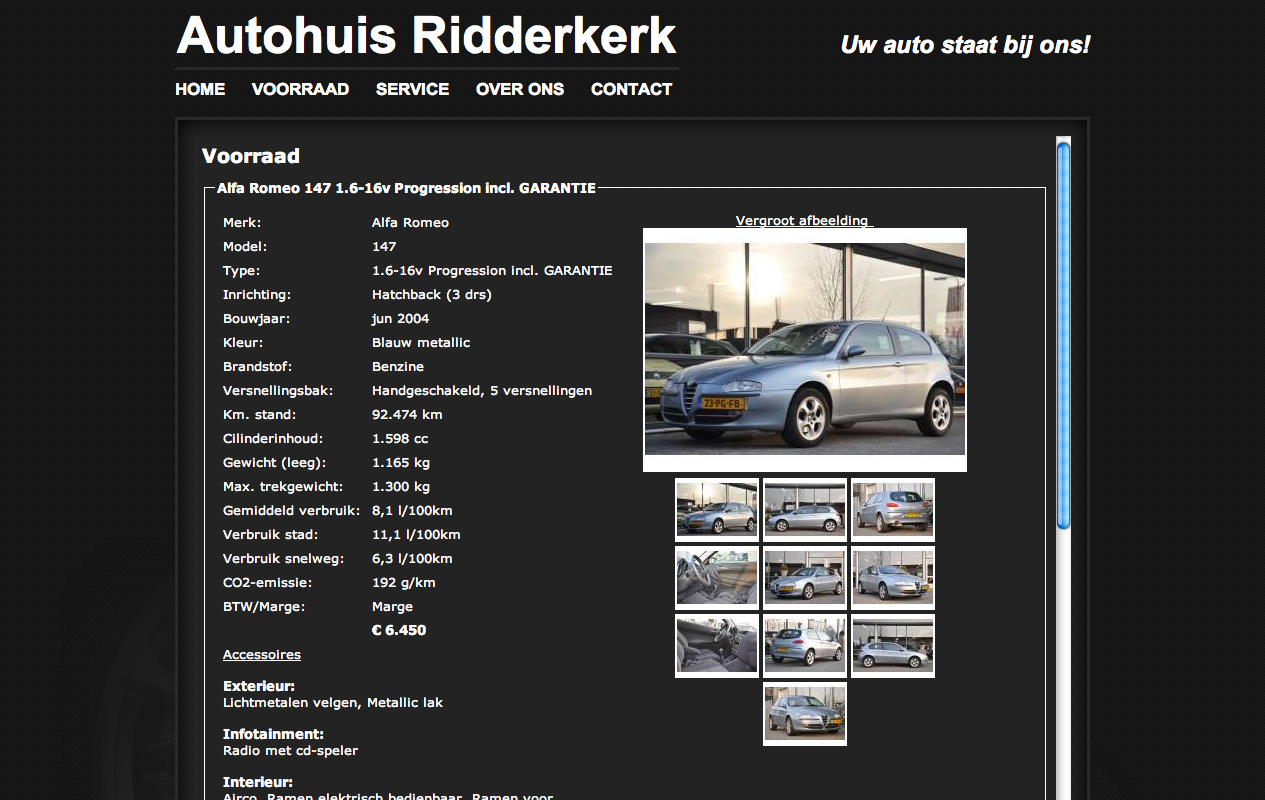
Task: Click 'Handgeschakeld, 5 versnellingen'
Action: point(482,391)
